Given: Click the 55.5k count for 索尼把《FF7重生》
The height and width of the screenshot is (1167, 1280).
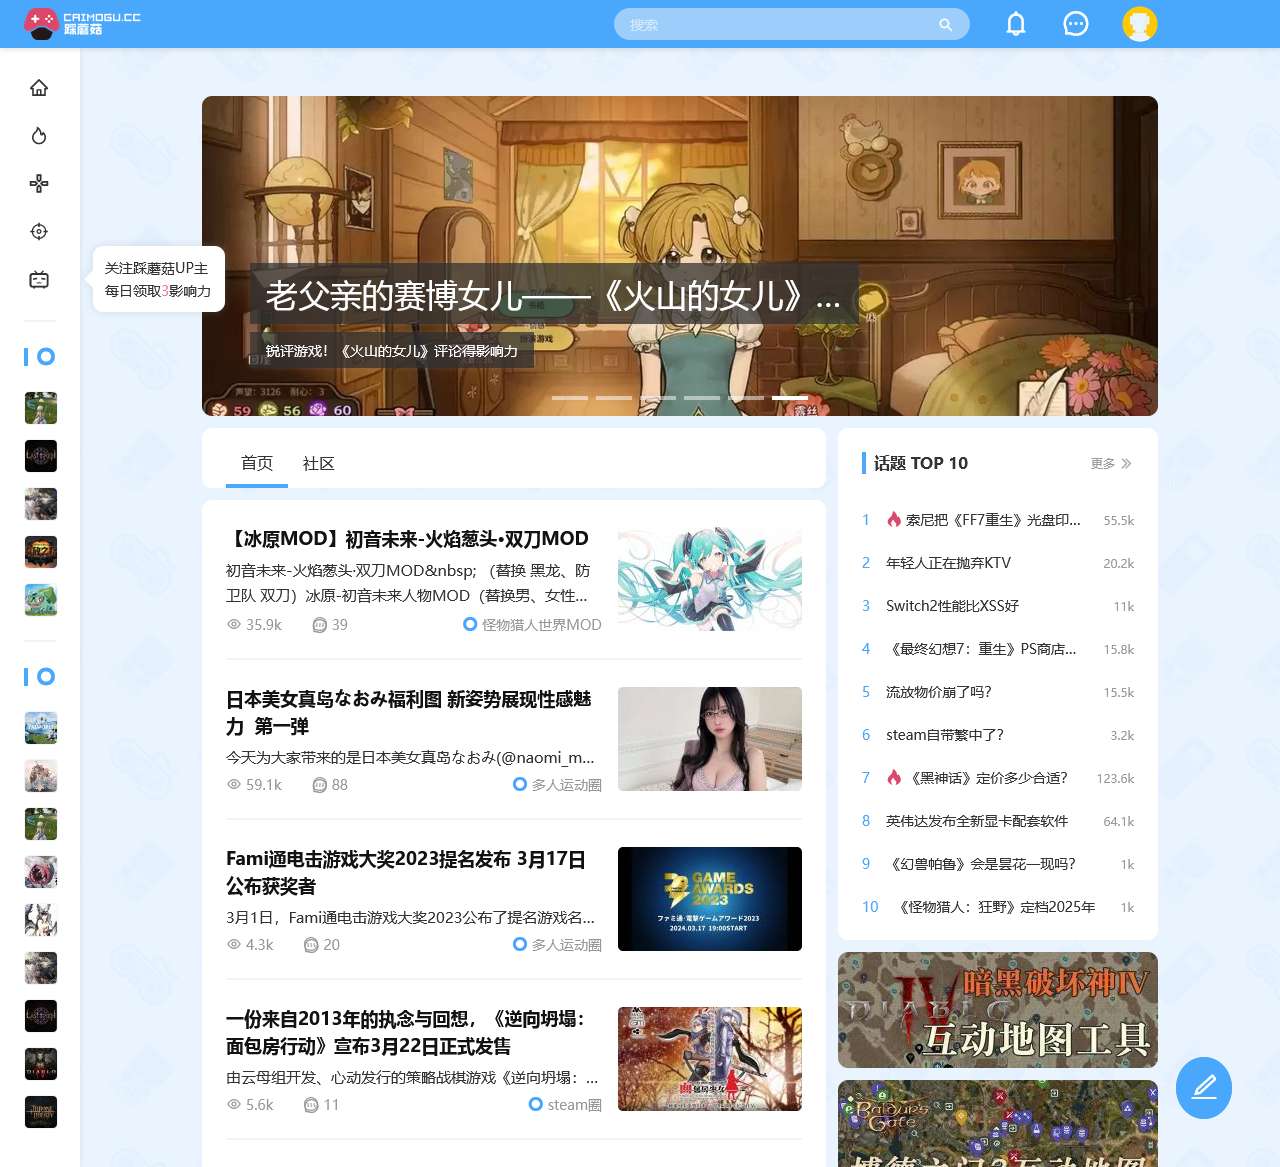Looking at the screenshot, I should [x=1119, y=521].
